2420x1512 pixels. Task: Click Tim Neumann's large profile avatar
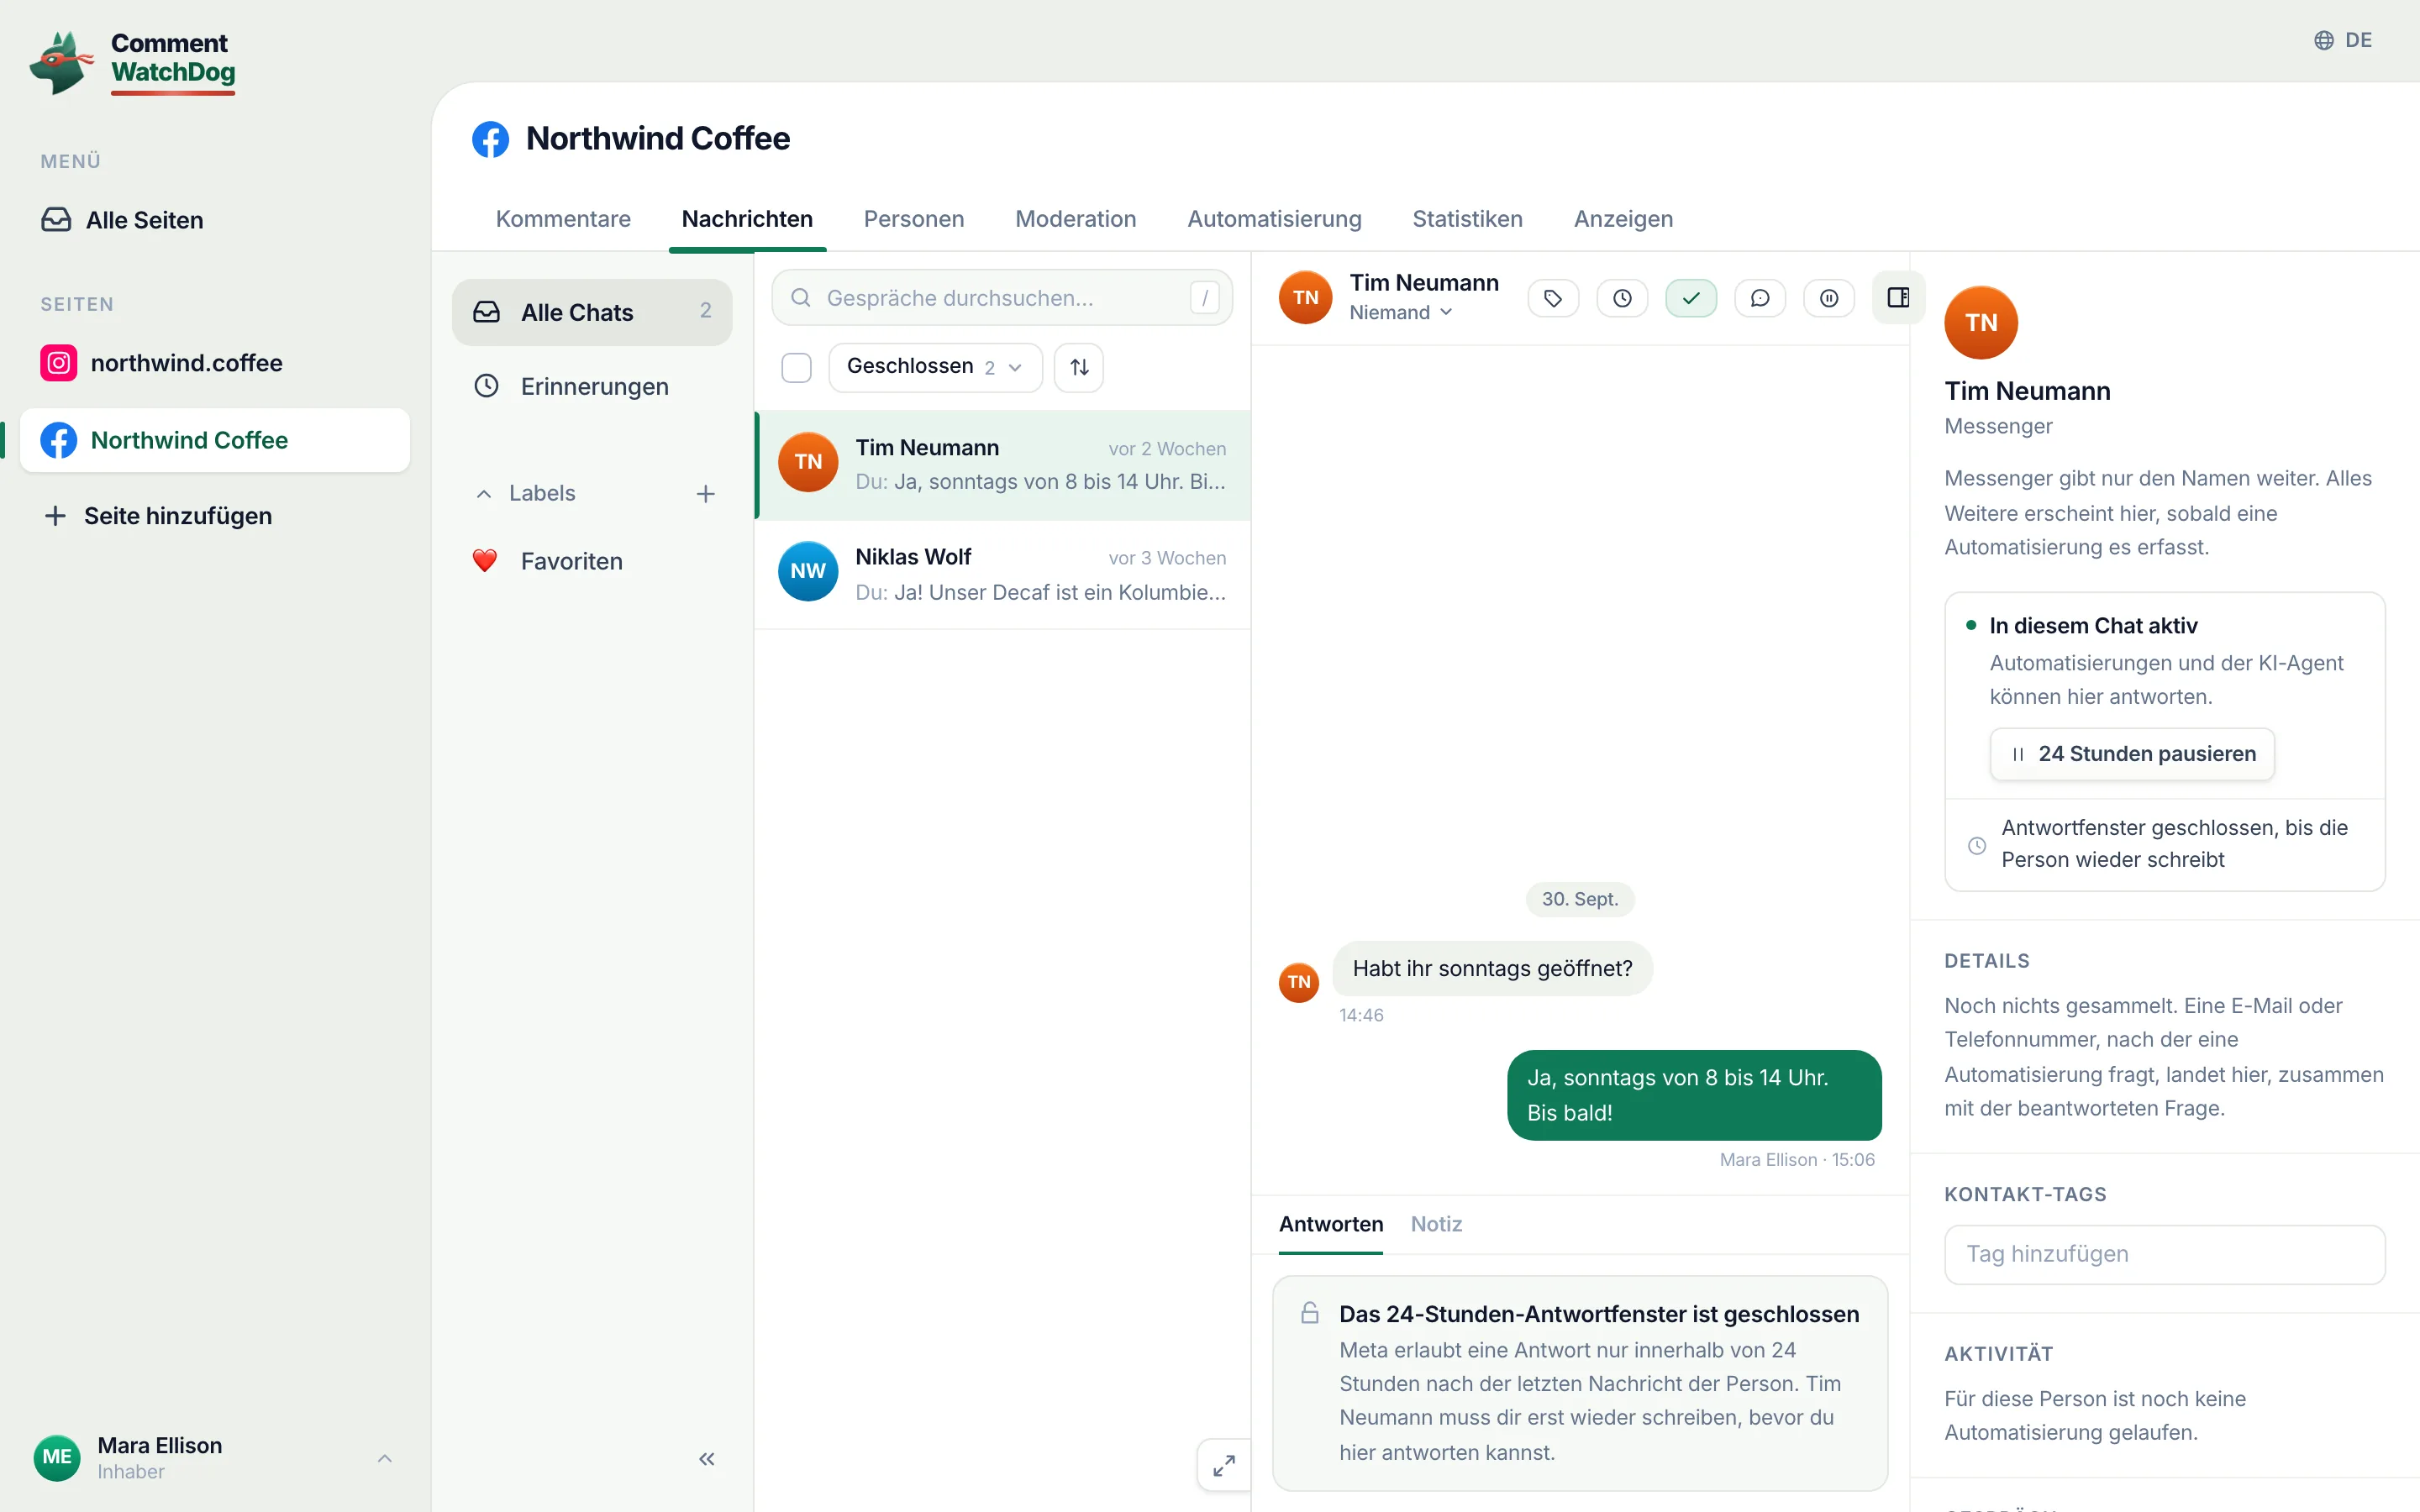tap(1980, 322)
